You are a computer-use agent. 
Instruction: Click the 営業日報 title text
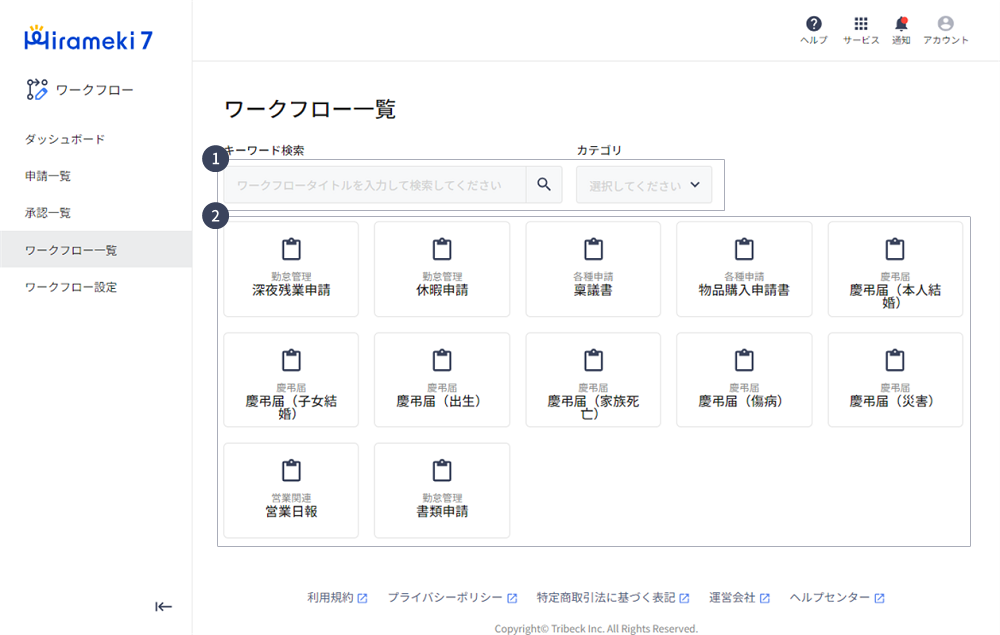tap(291, 511)
